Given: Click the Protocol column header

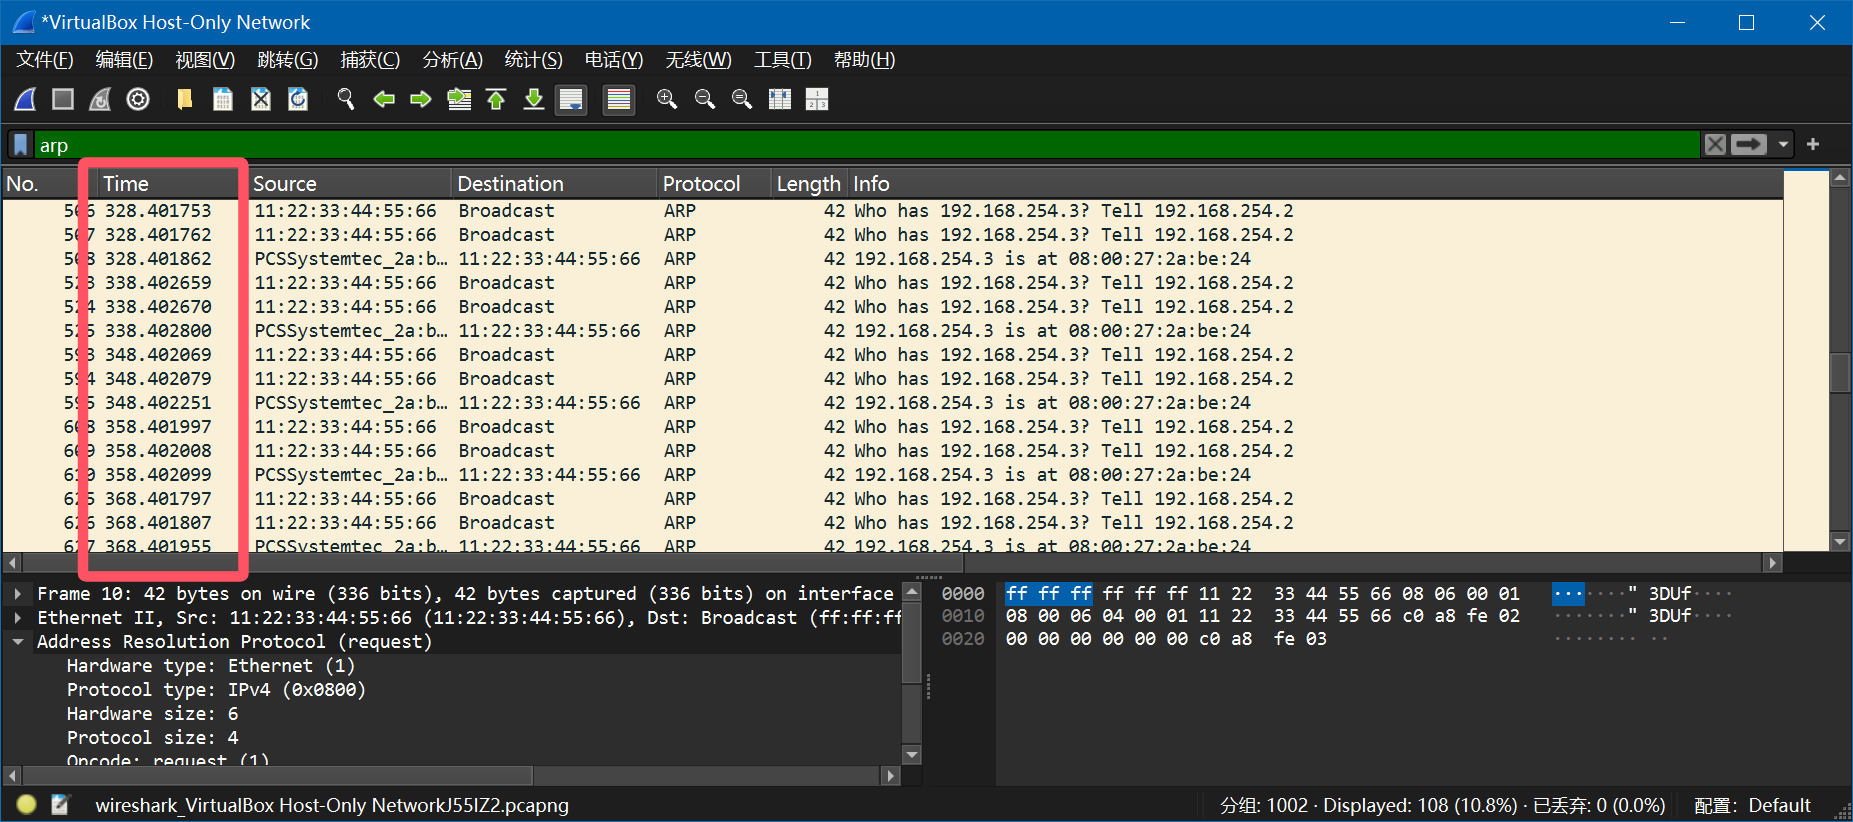Looking at the screenshot, I should (701, 184).
